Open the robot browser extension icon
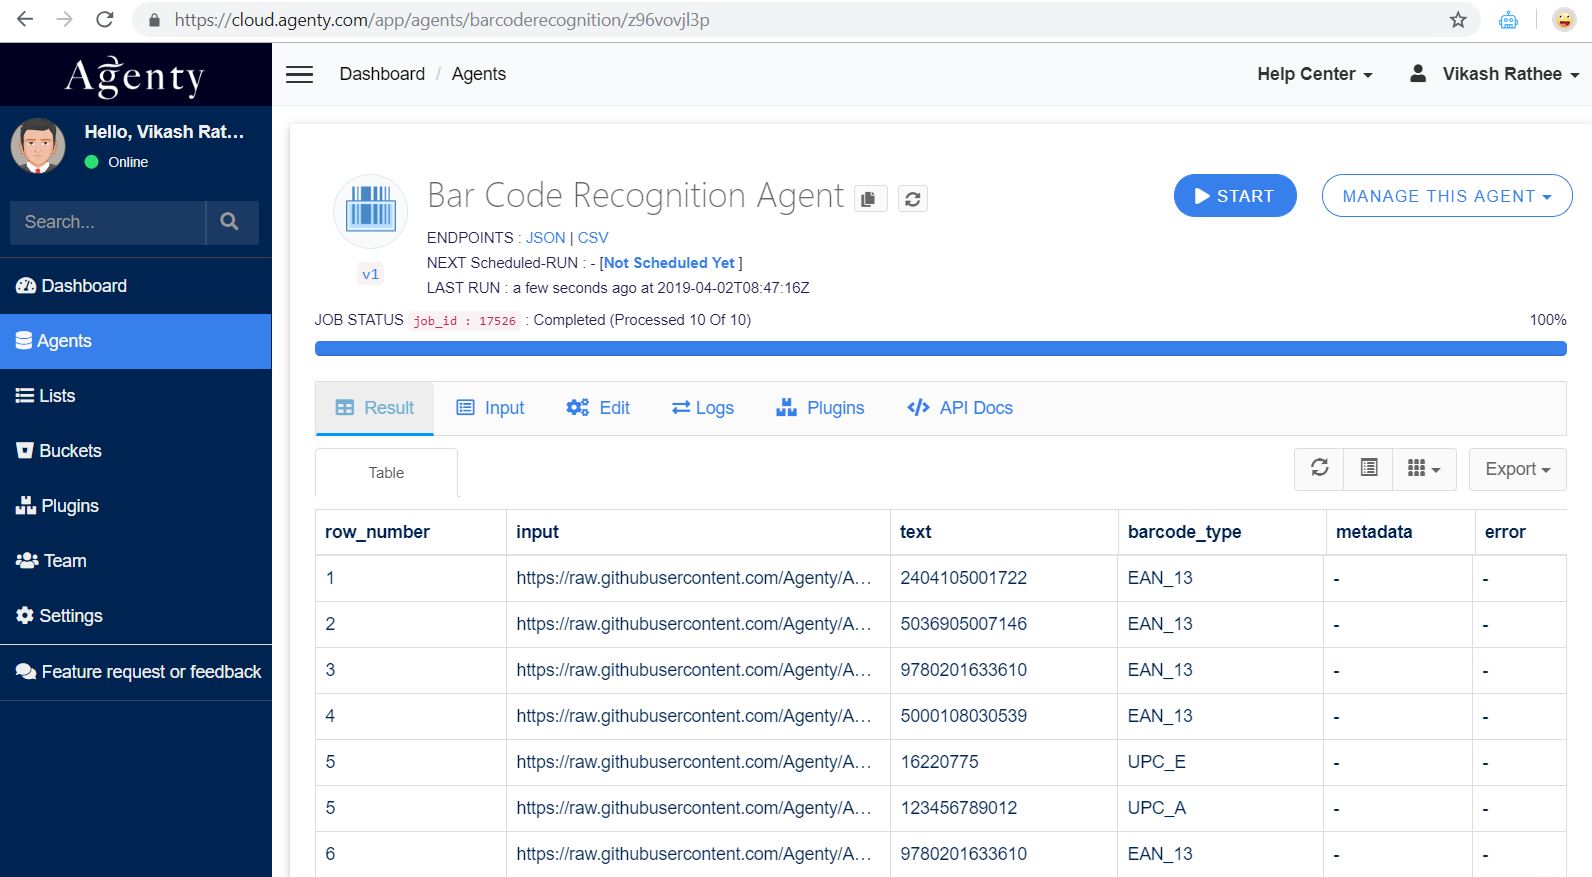This screenshot has width=1592, height=877. pyautogui.click(x=1508, y=20)
